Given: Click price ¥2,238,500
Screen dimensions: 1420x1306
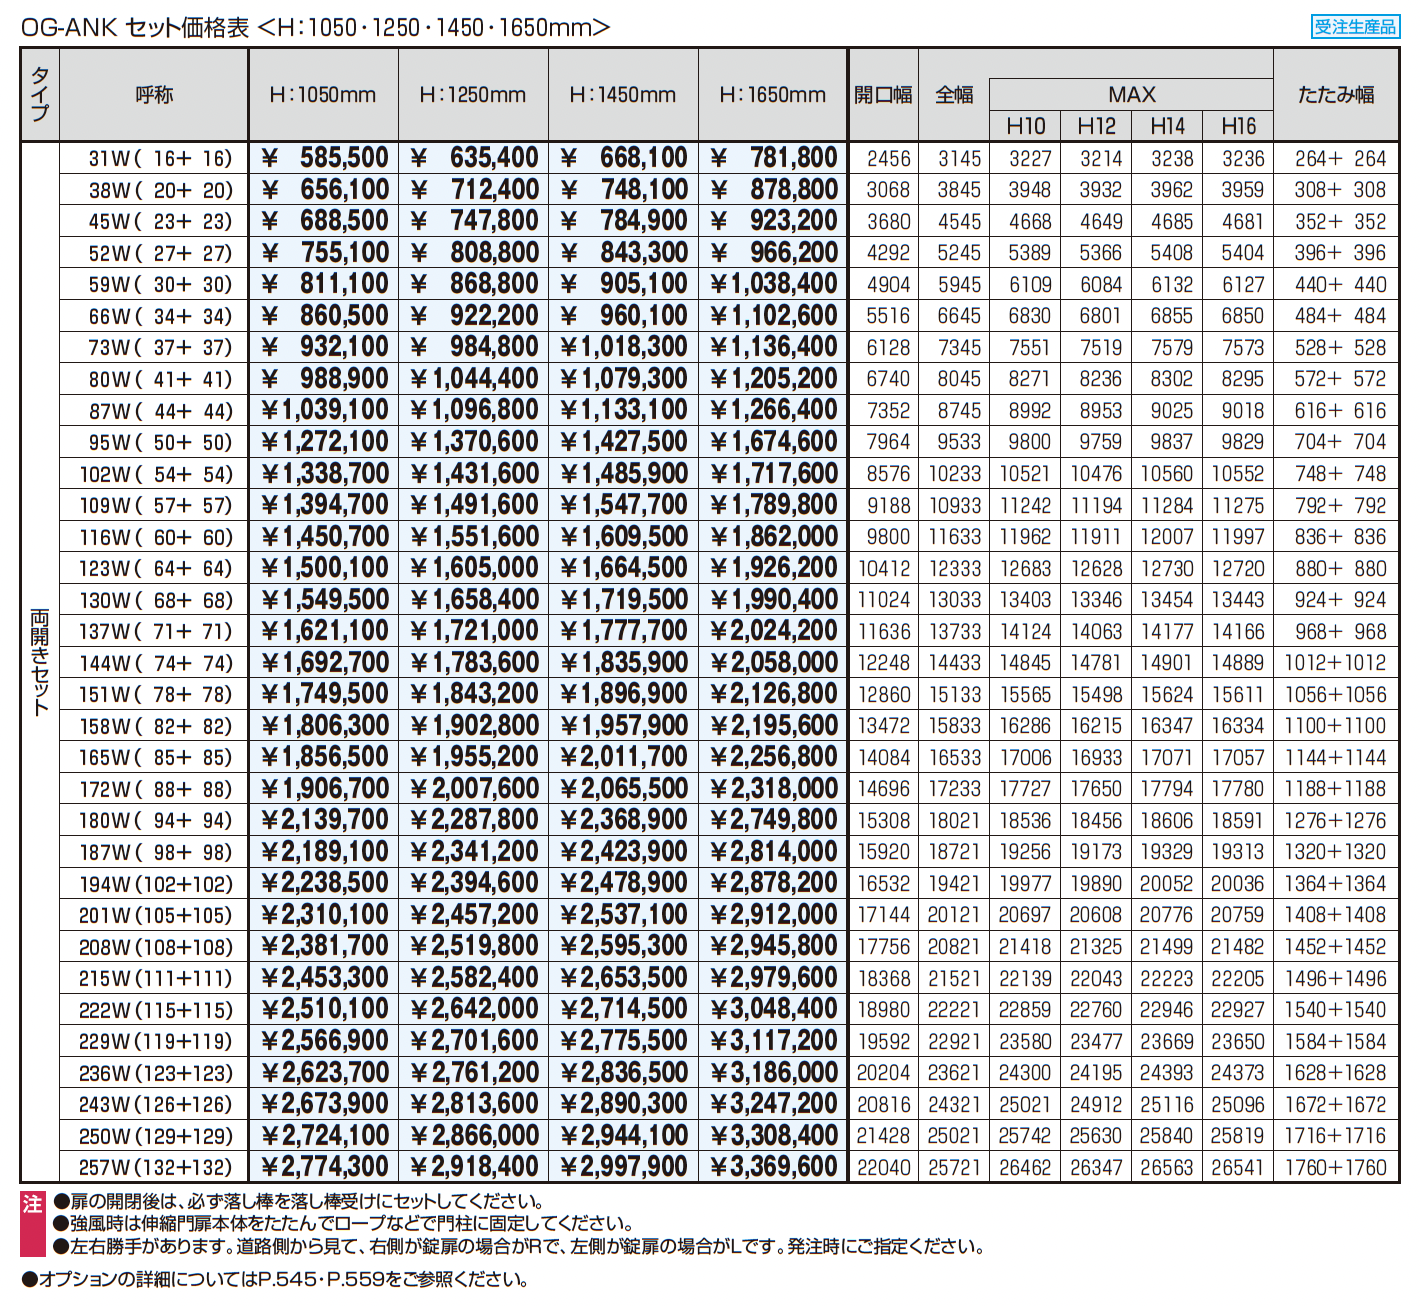Looking at the screenshot, I should click(324, 883).
